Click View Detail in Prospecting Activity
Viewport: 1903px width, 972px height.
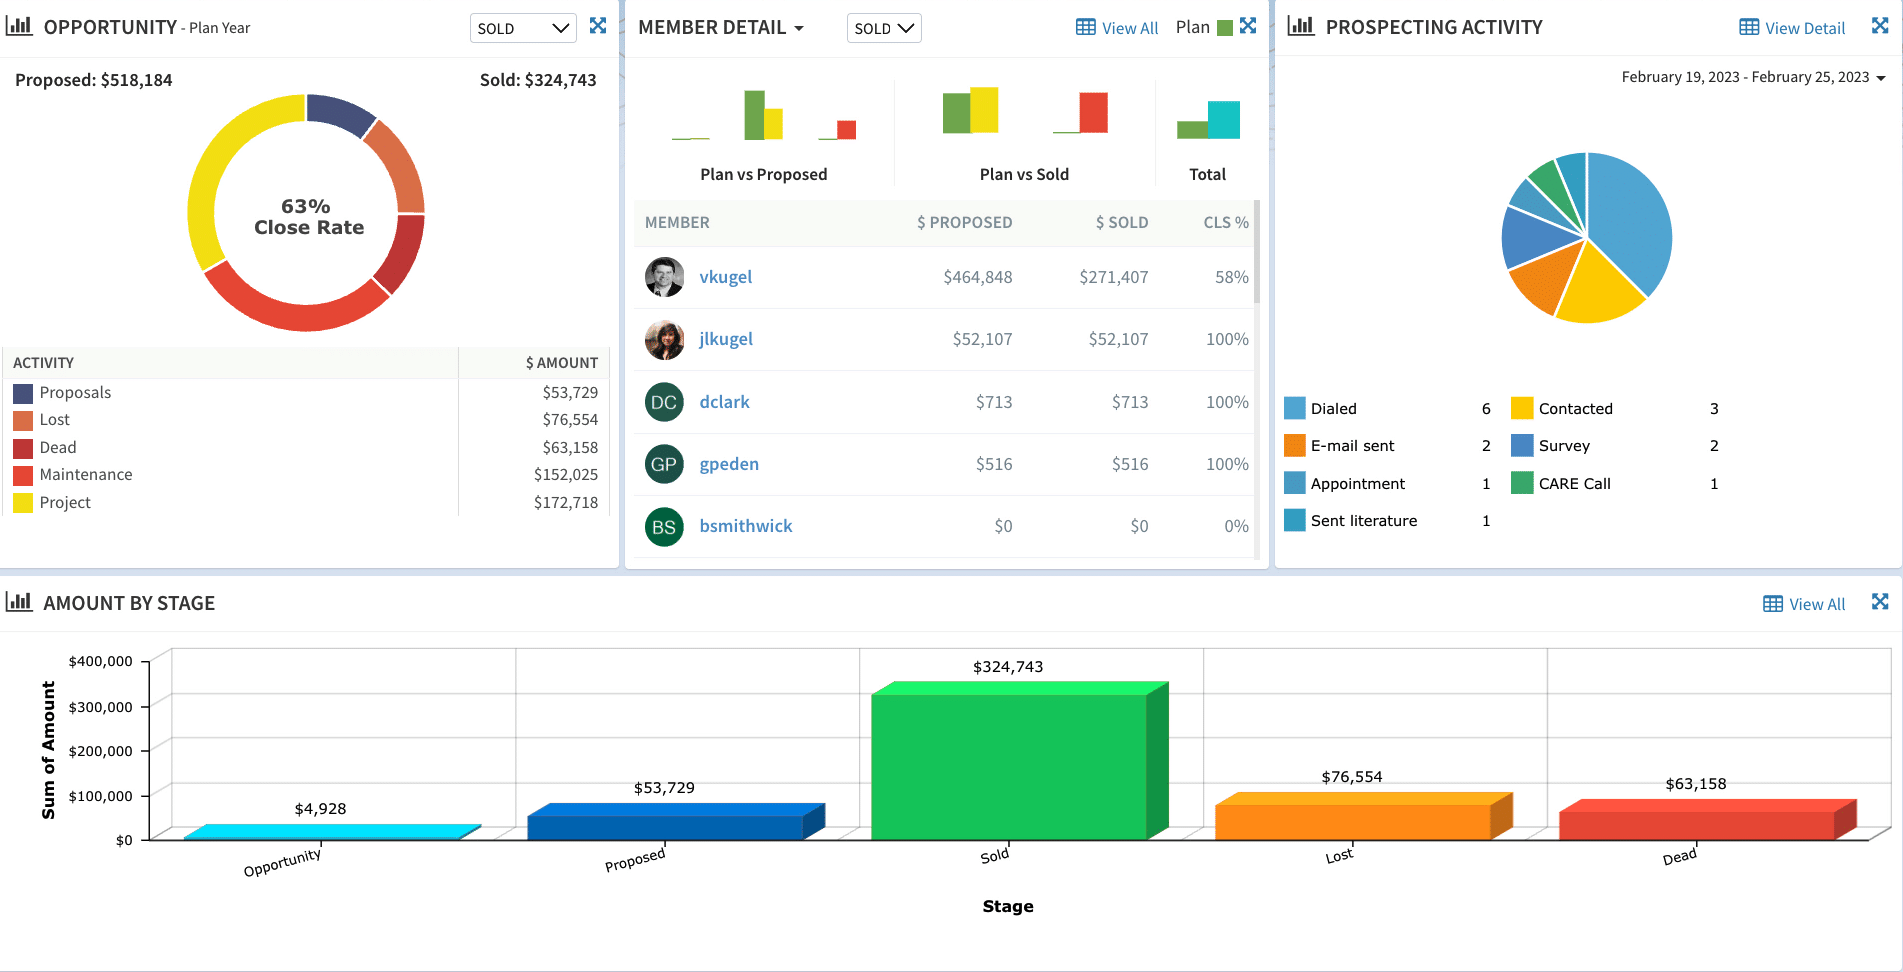click(1802, 27)
